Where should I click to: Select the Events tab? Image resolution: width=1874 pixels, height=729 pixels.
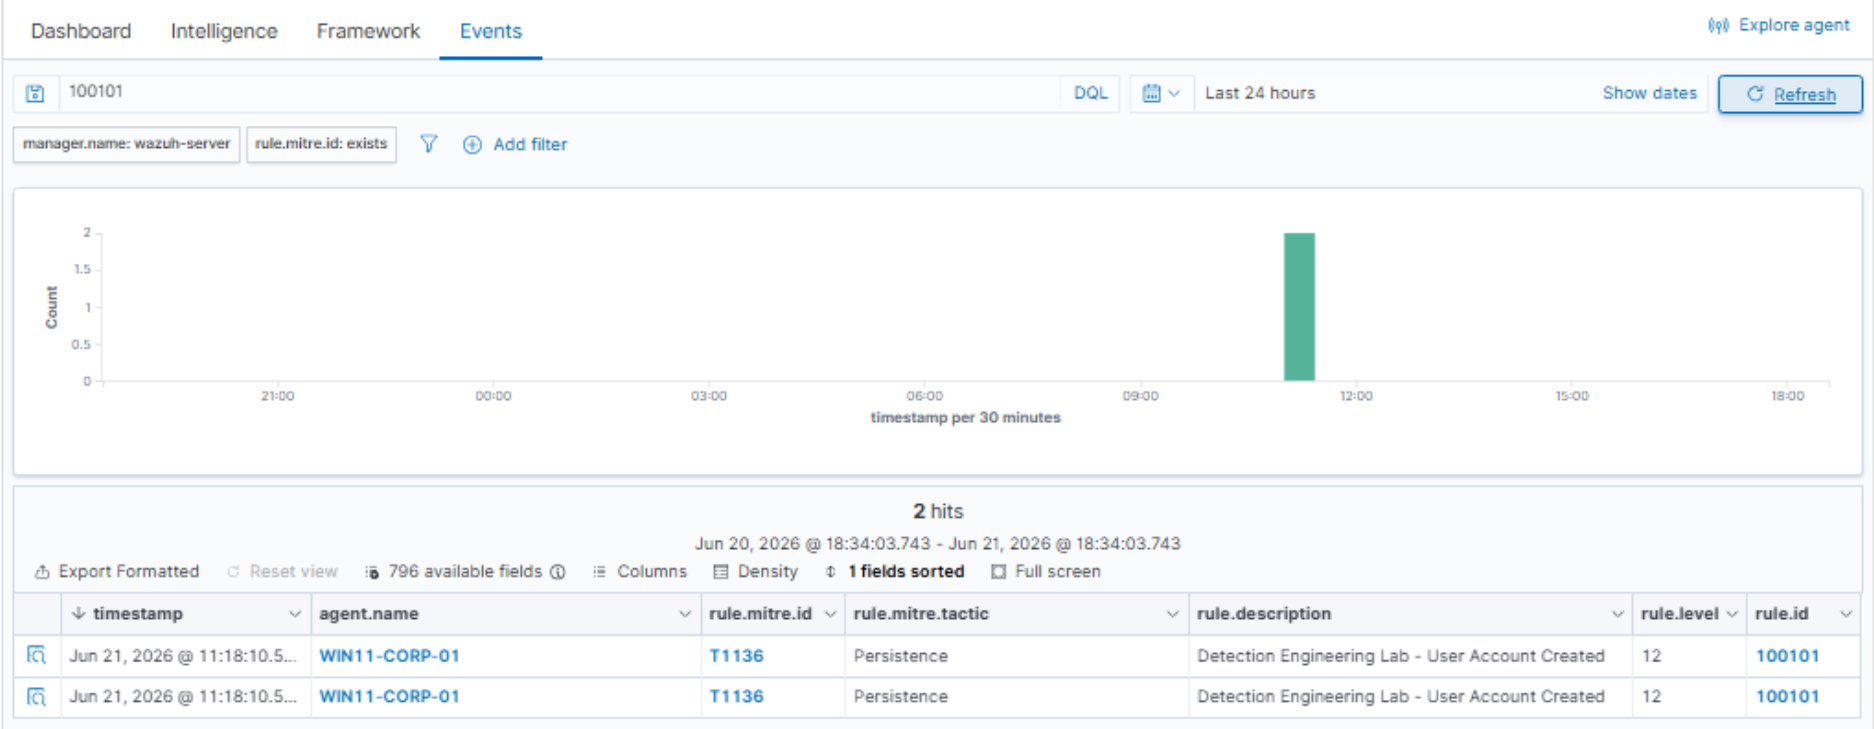[491, 31]
